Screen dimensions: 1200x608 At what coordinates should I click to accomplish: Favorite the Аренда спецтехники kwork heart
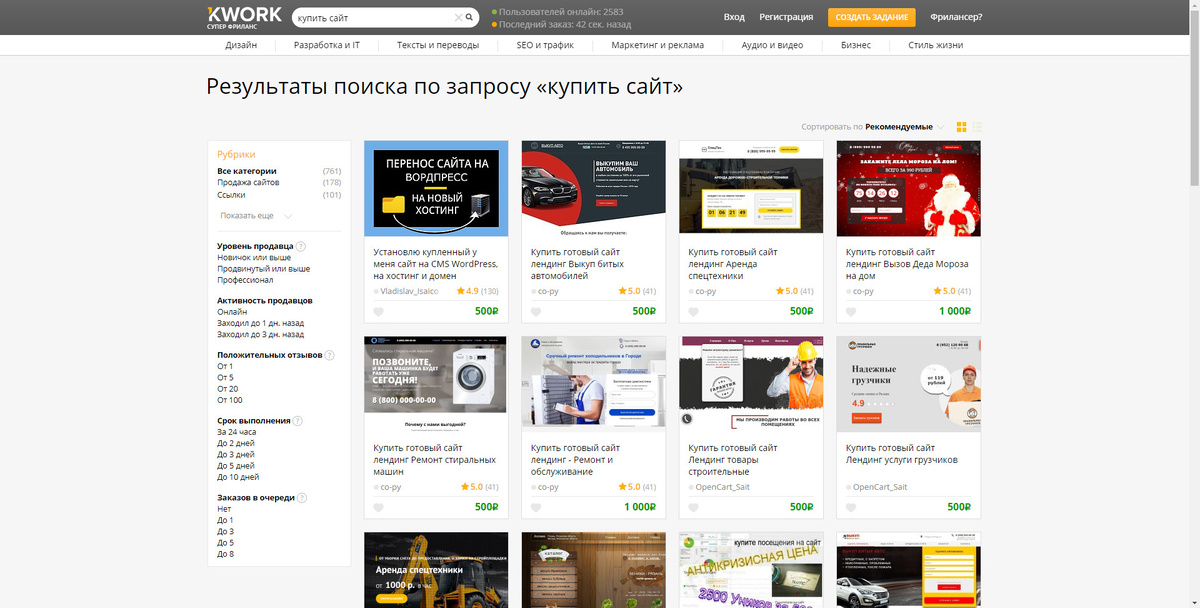tap(693, 311)
